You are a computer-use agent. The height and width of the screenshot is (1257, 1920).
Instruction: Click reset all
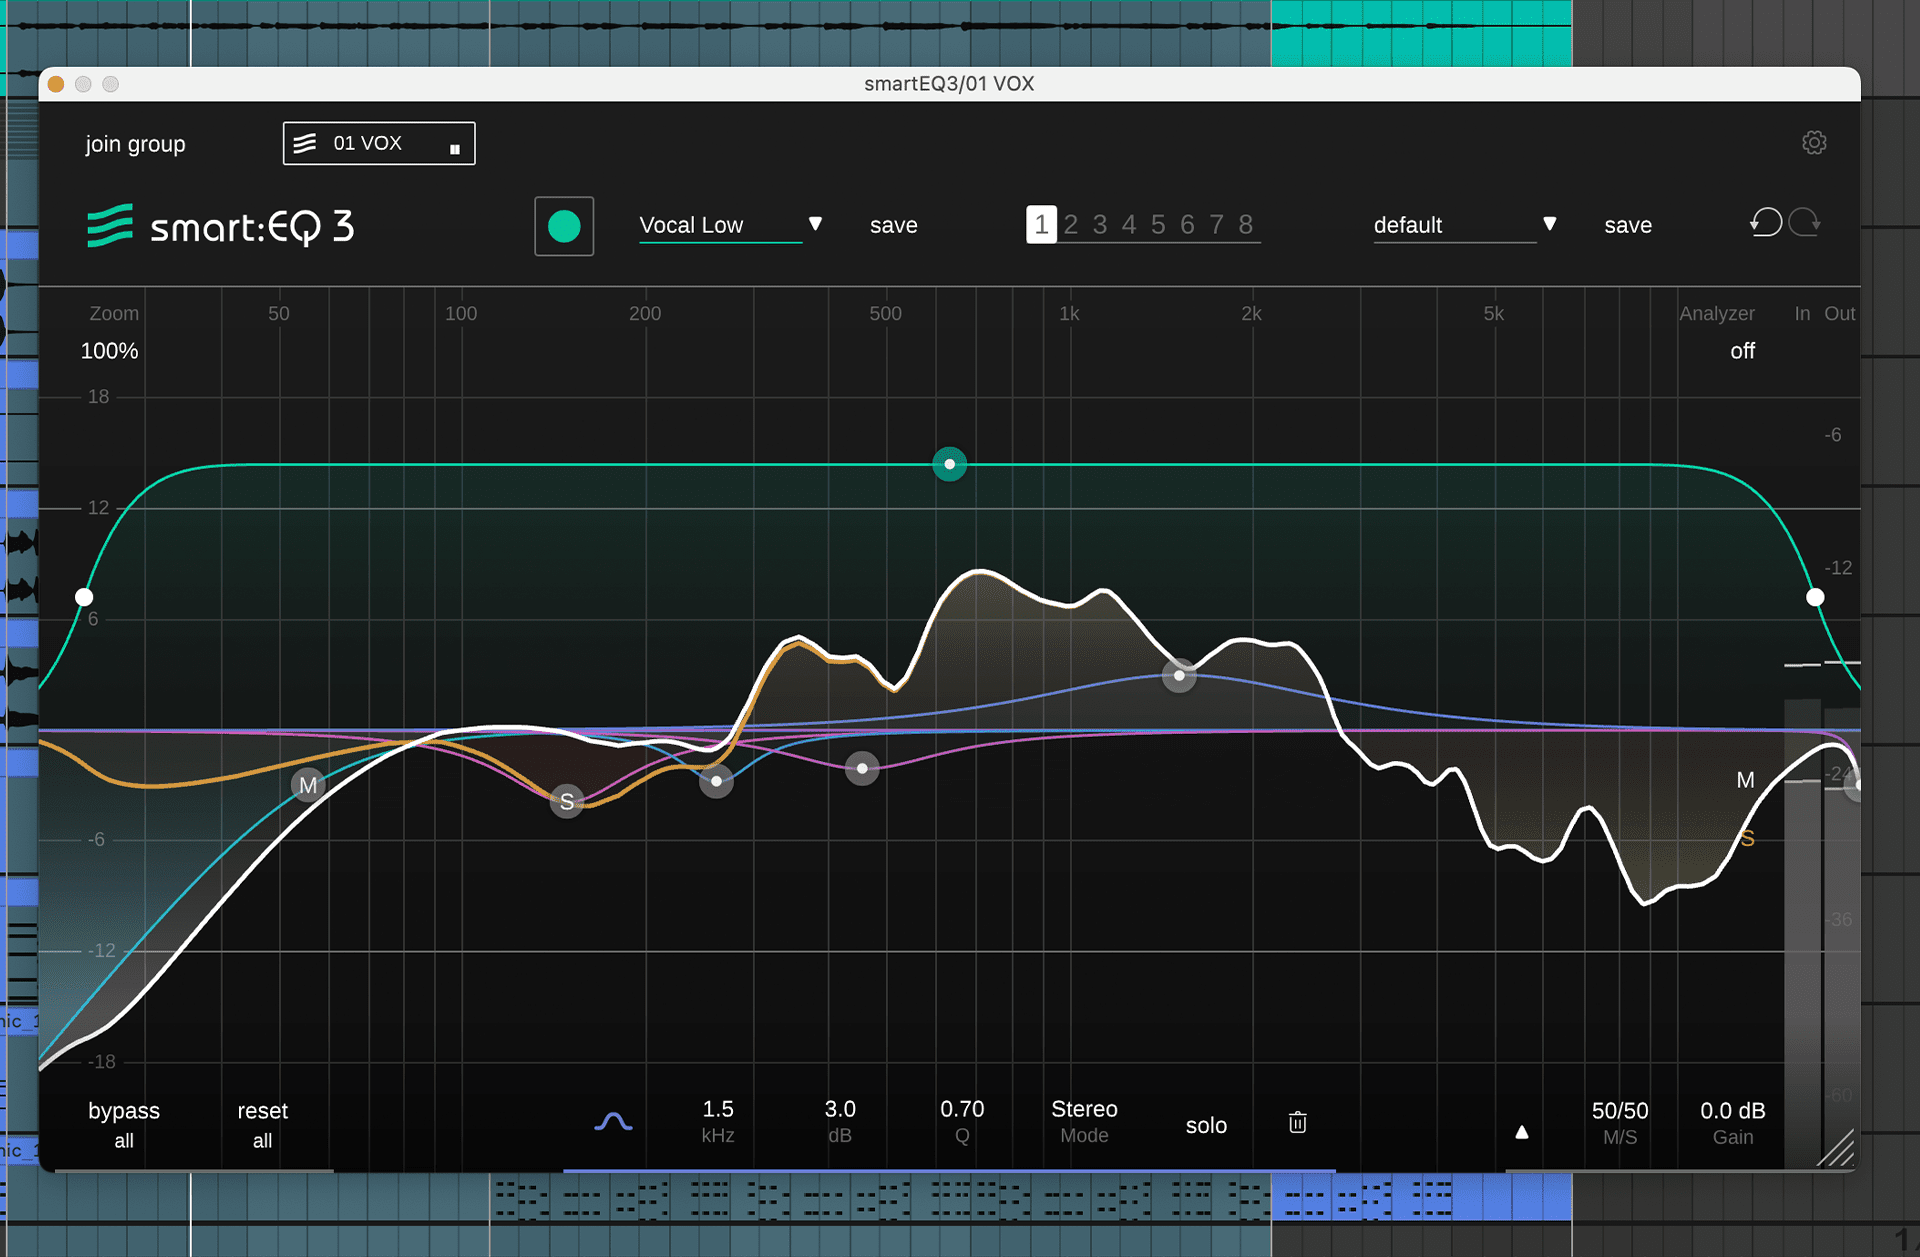point(262,1124)
